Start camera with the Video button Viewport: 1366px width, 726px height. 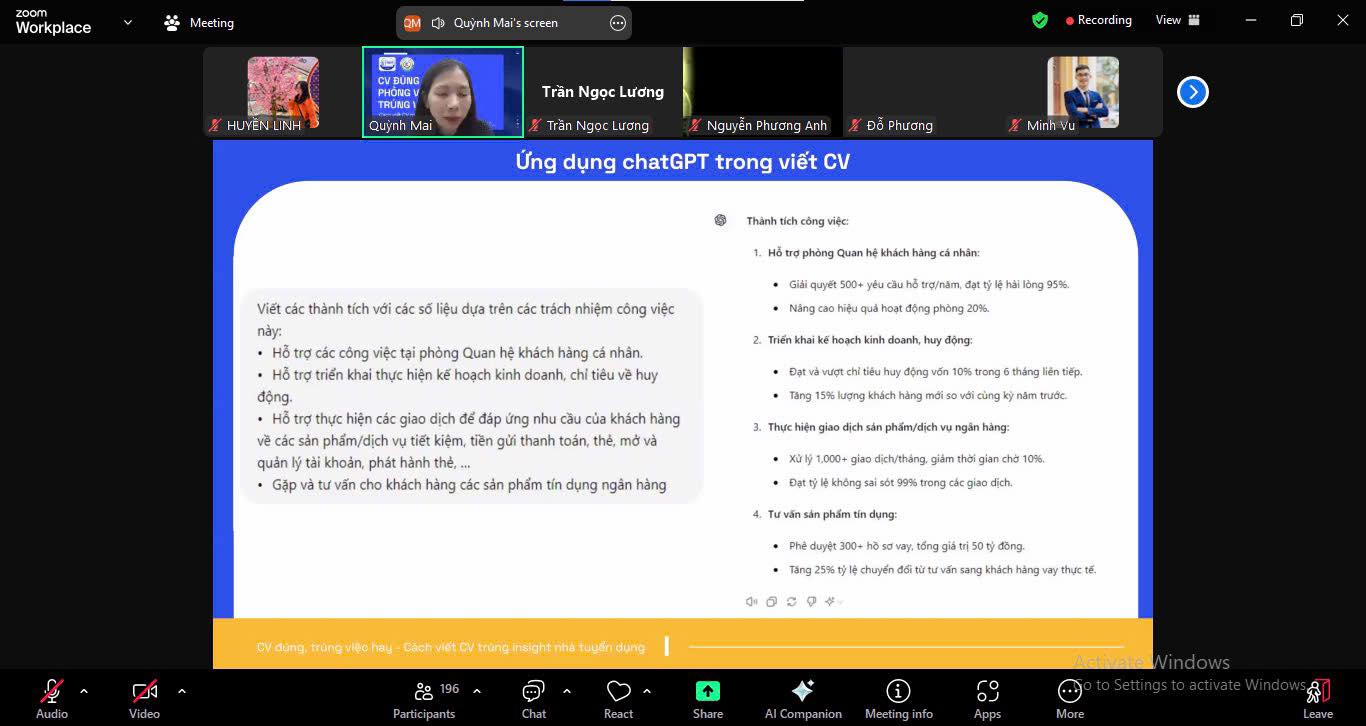coord(144,698)
